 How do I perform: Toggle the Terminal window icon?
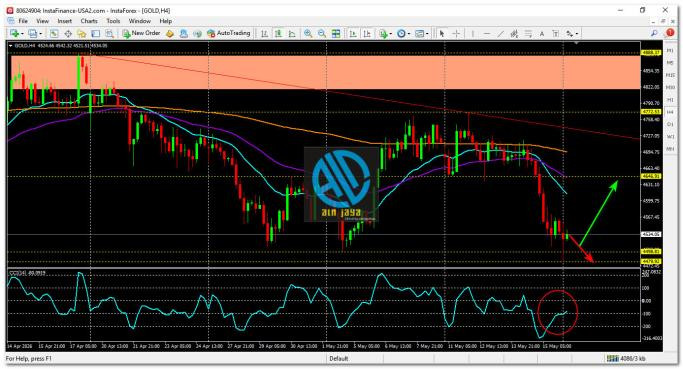[95, 34]
